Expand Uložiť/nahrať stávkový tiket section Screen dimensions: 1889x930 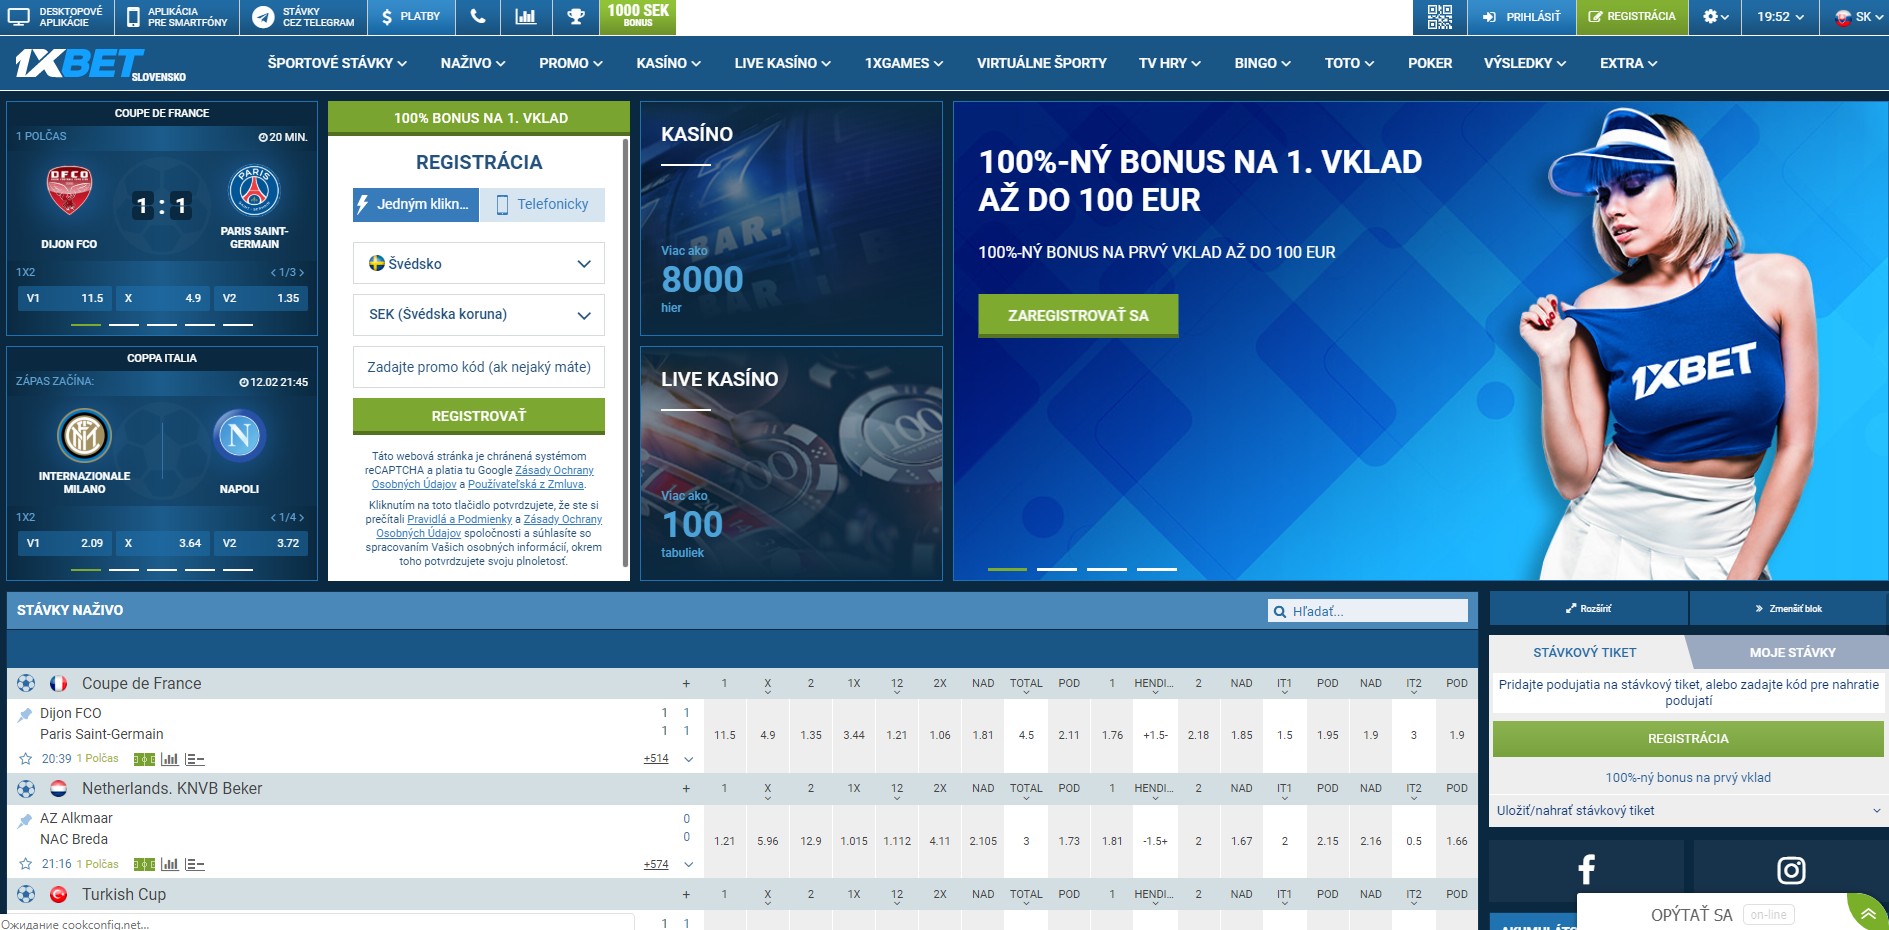(x=1688, y=811)
